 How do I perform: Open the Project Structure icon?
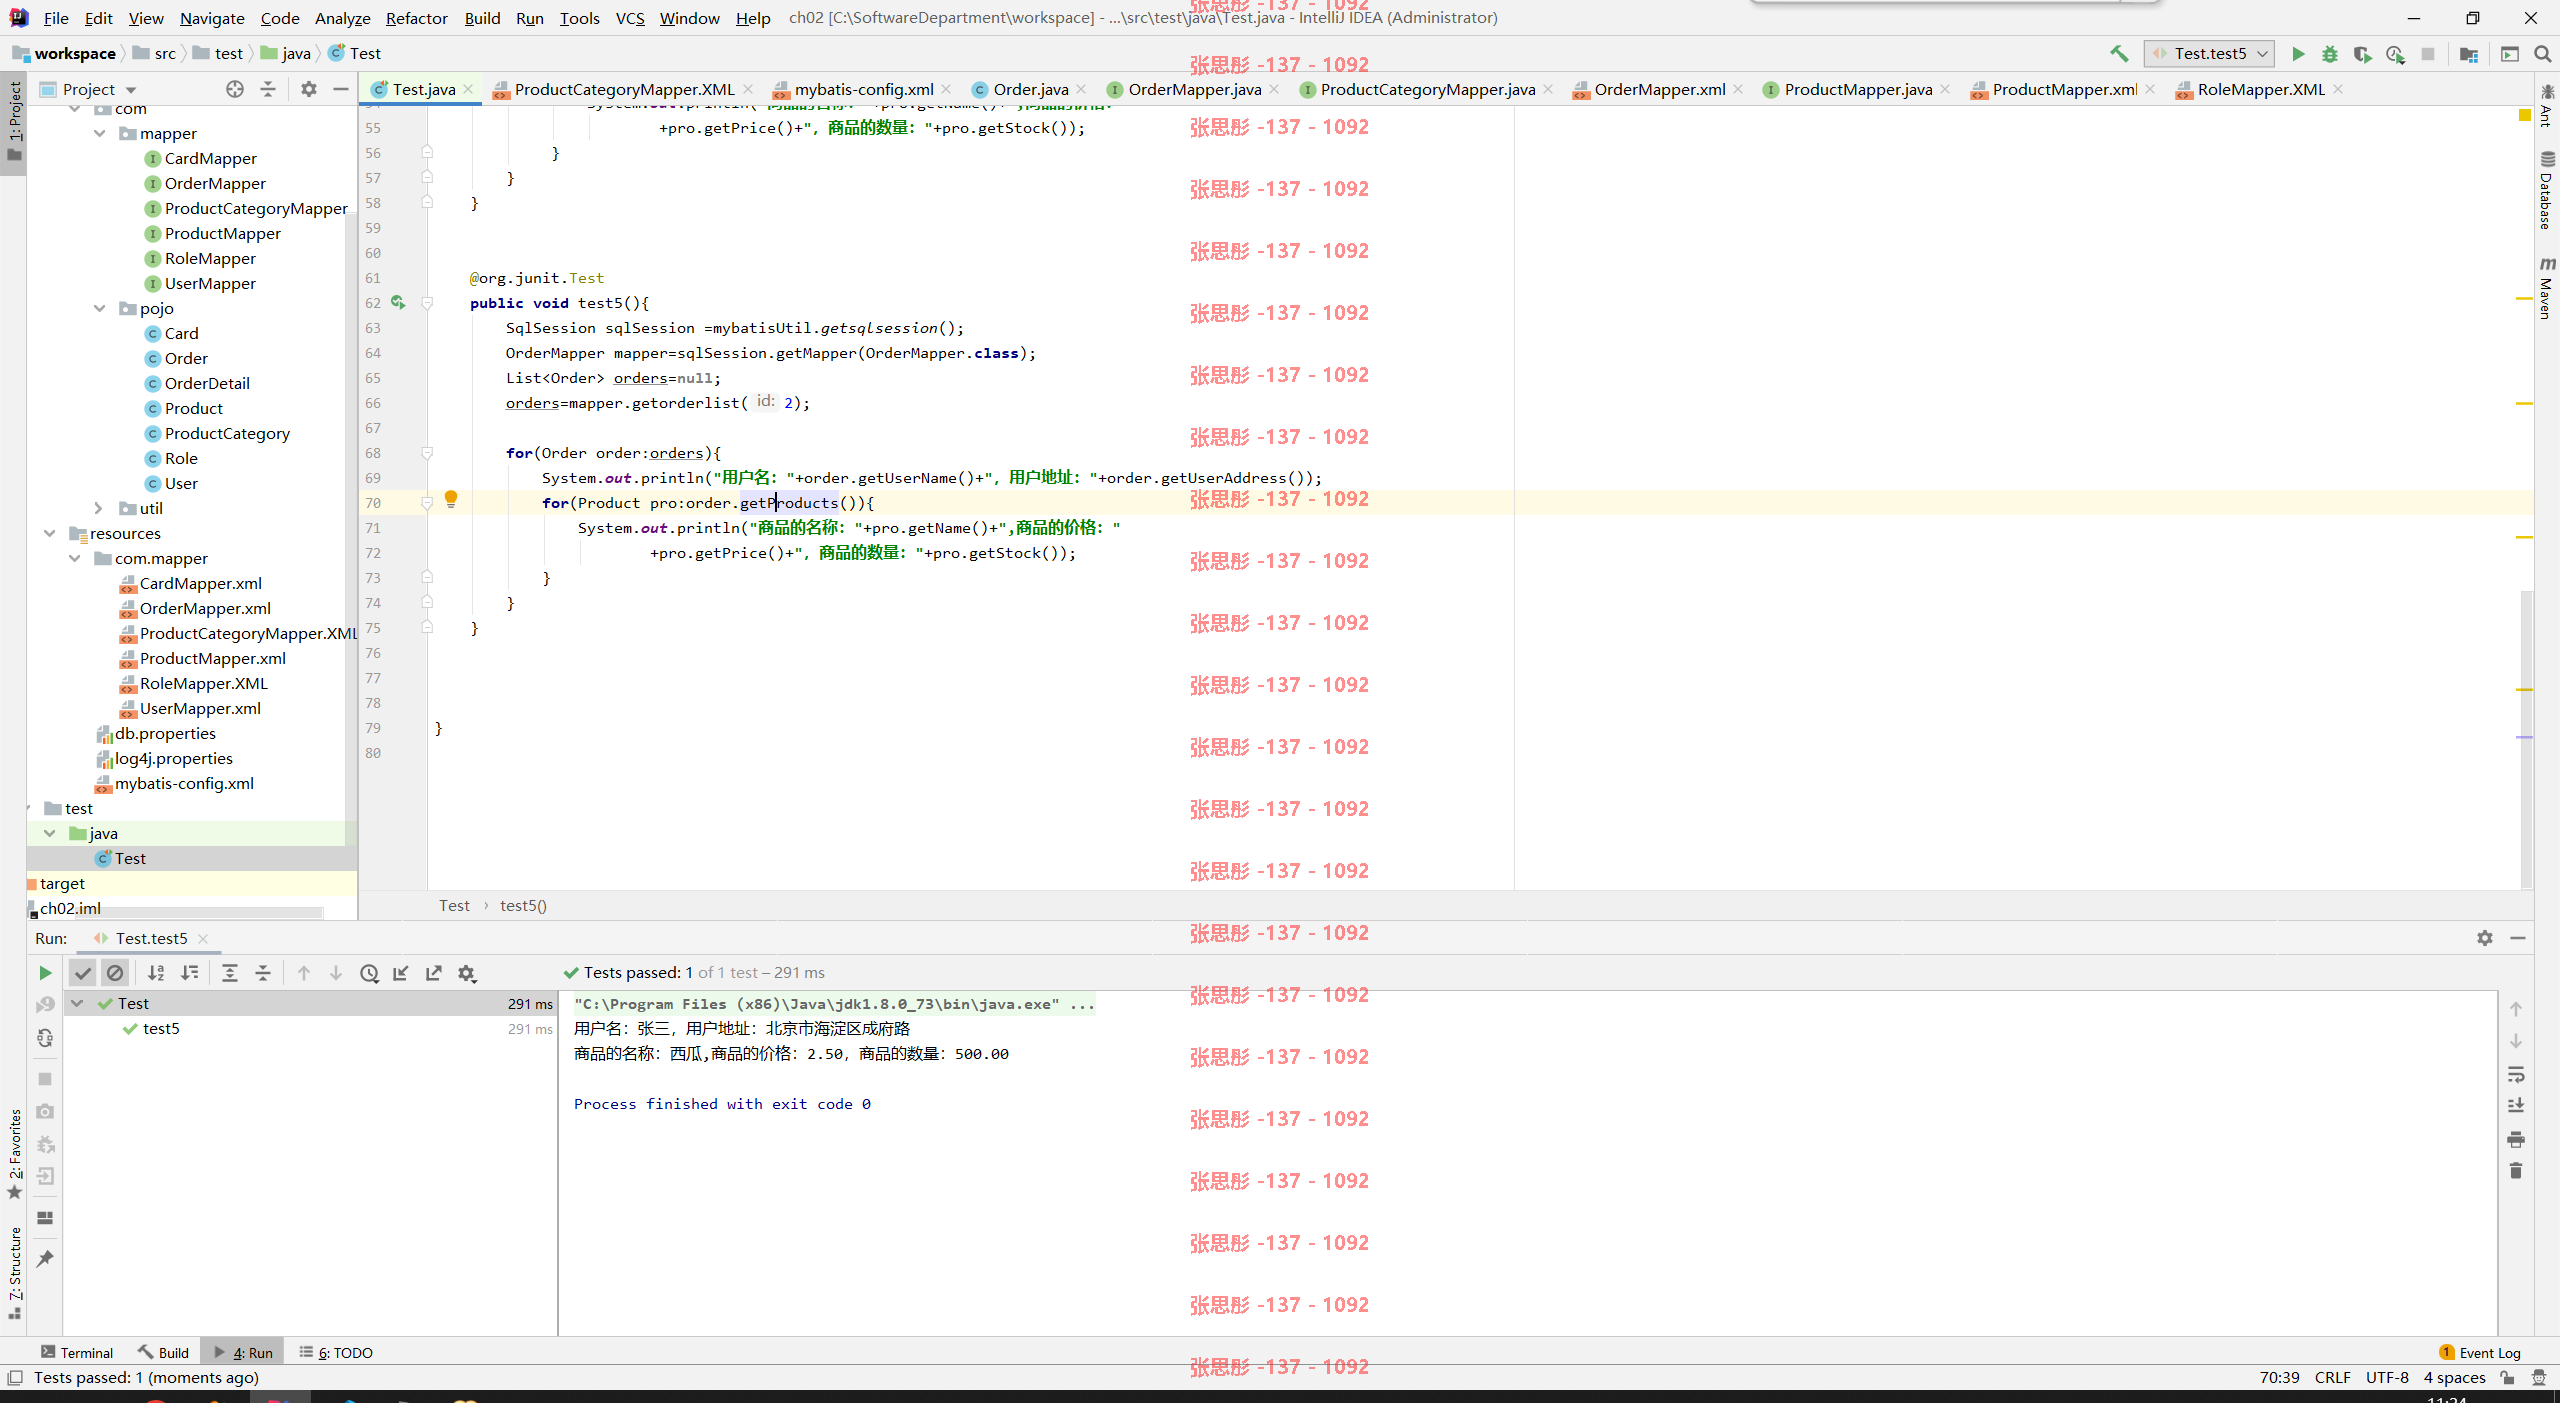click(2469, 54)
